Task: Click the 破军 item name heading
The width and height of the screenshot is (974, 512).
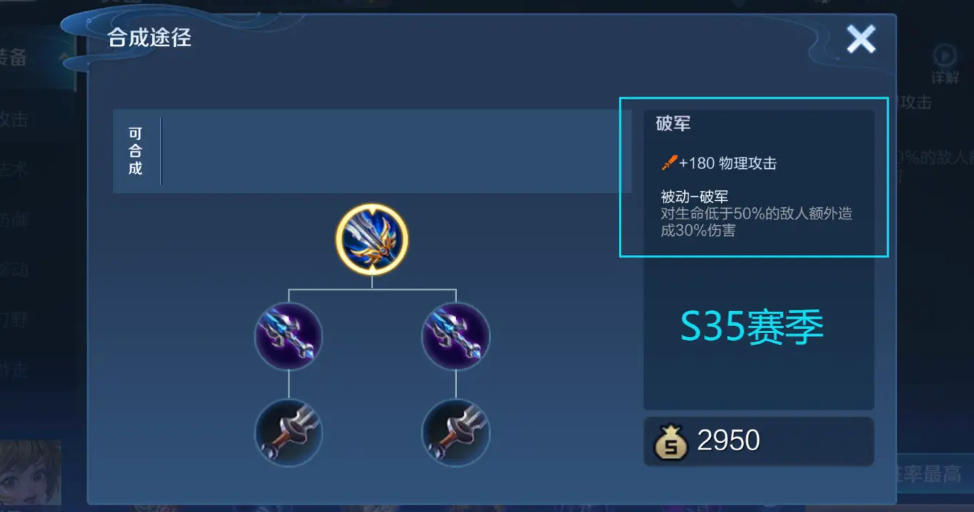Action: pyautogui.click(x=673, y=124)
